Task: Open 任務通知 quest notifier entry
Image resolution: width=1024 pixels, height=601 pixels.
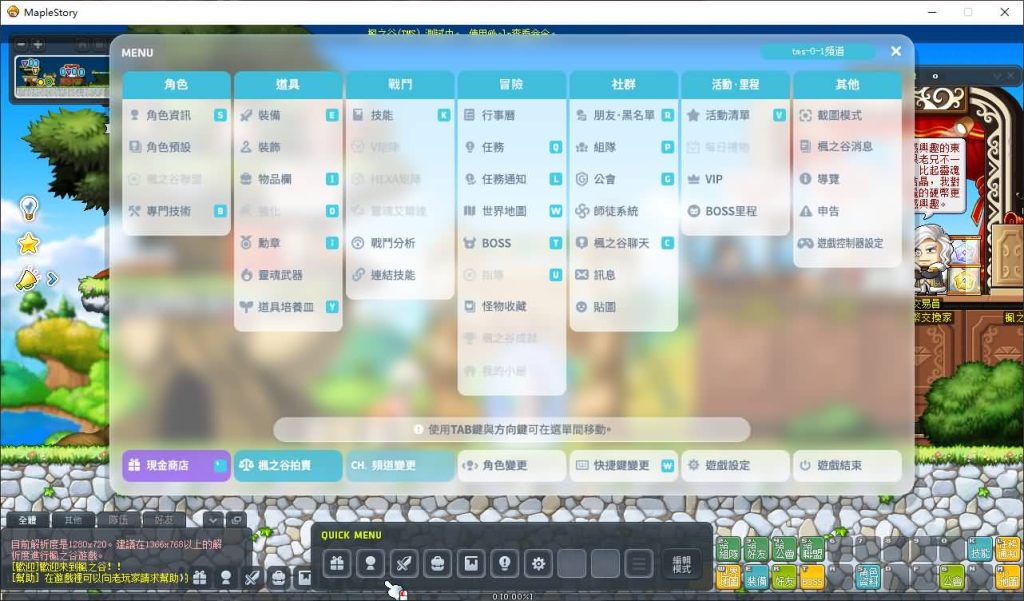Action: pyautogui.click(x=511, y=179)
